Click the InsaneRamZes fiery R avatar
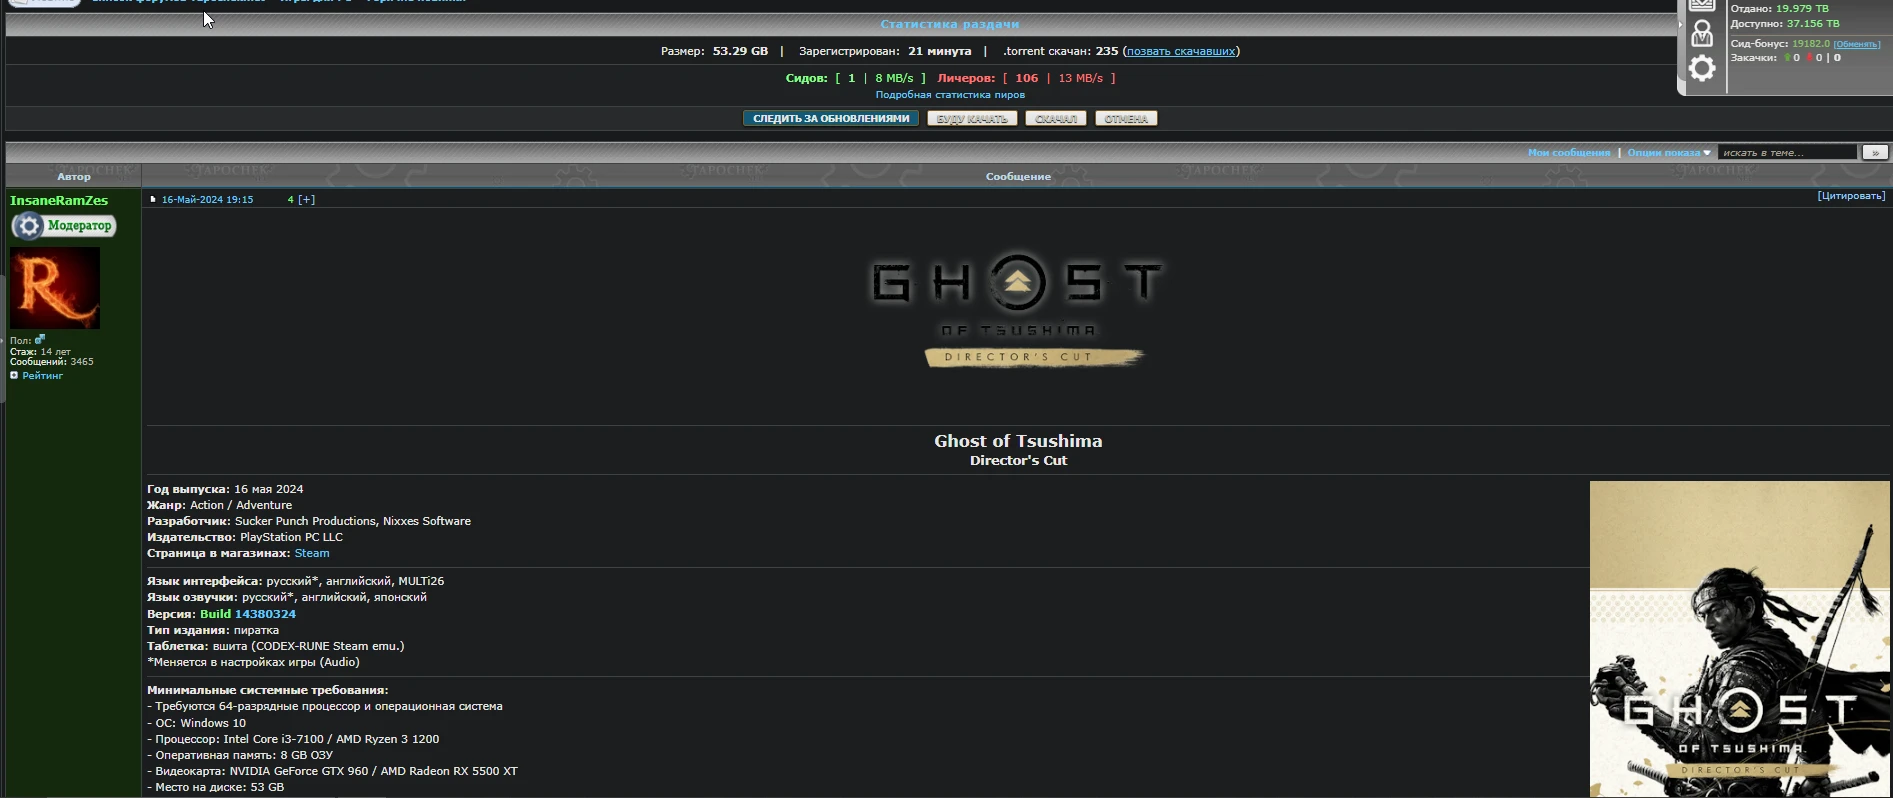 point(55,288)
